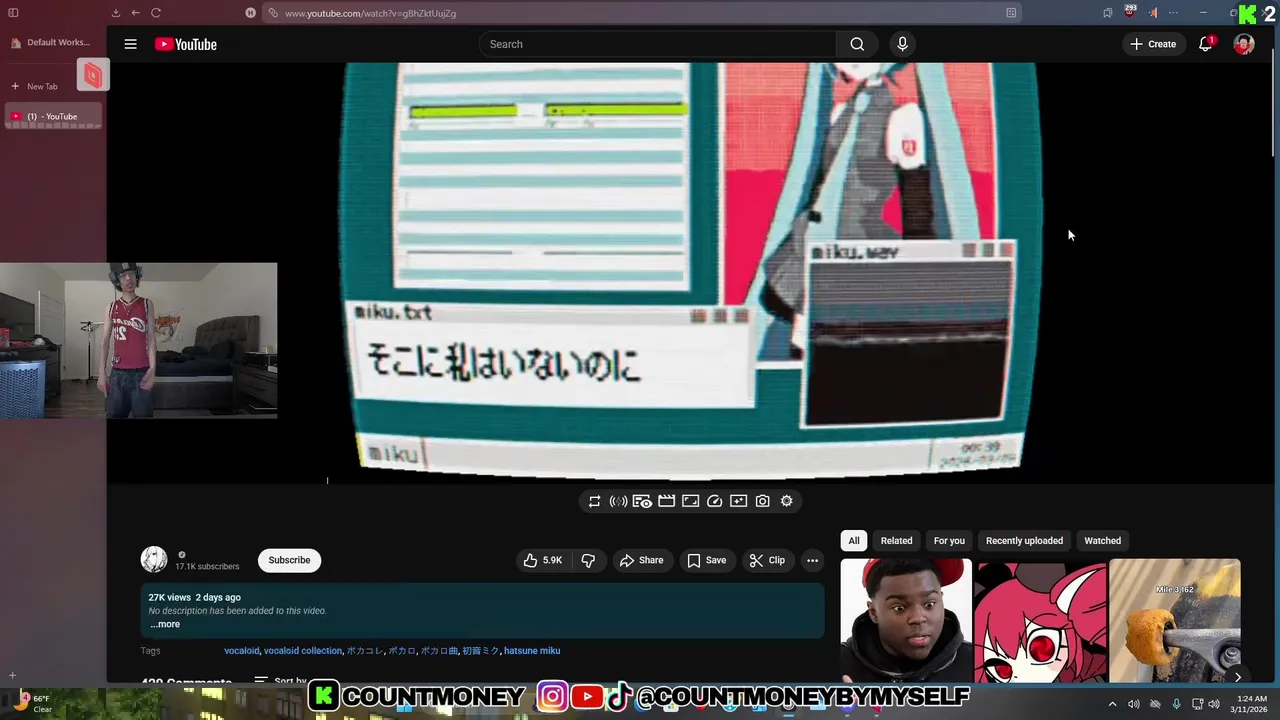Open browser downloads icon
1280x720 pixels.
click(x=116, y=13)
